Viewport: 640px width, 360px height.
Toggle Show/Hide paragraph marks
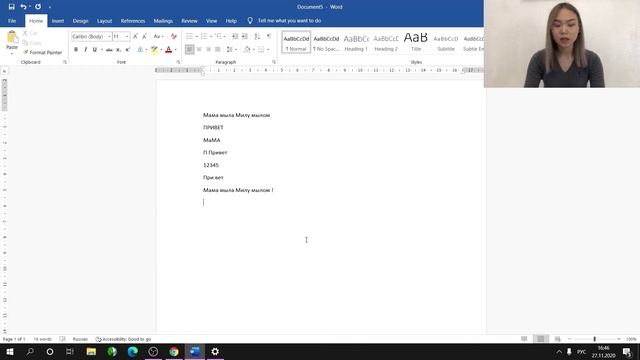[269, 37]
